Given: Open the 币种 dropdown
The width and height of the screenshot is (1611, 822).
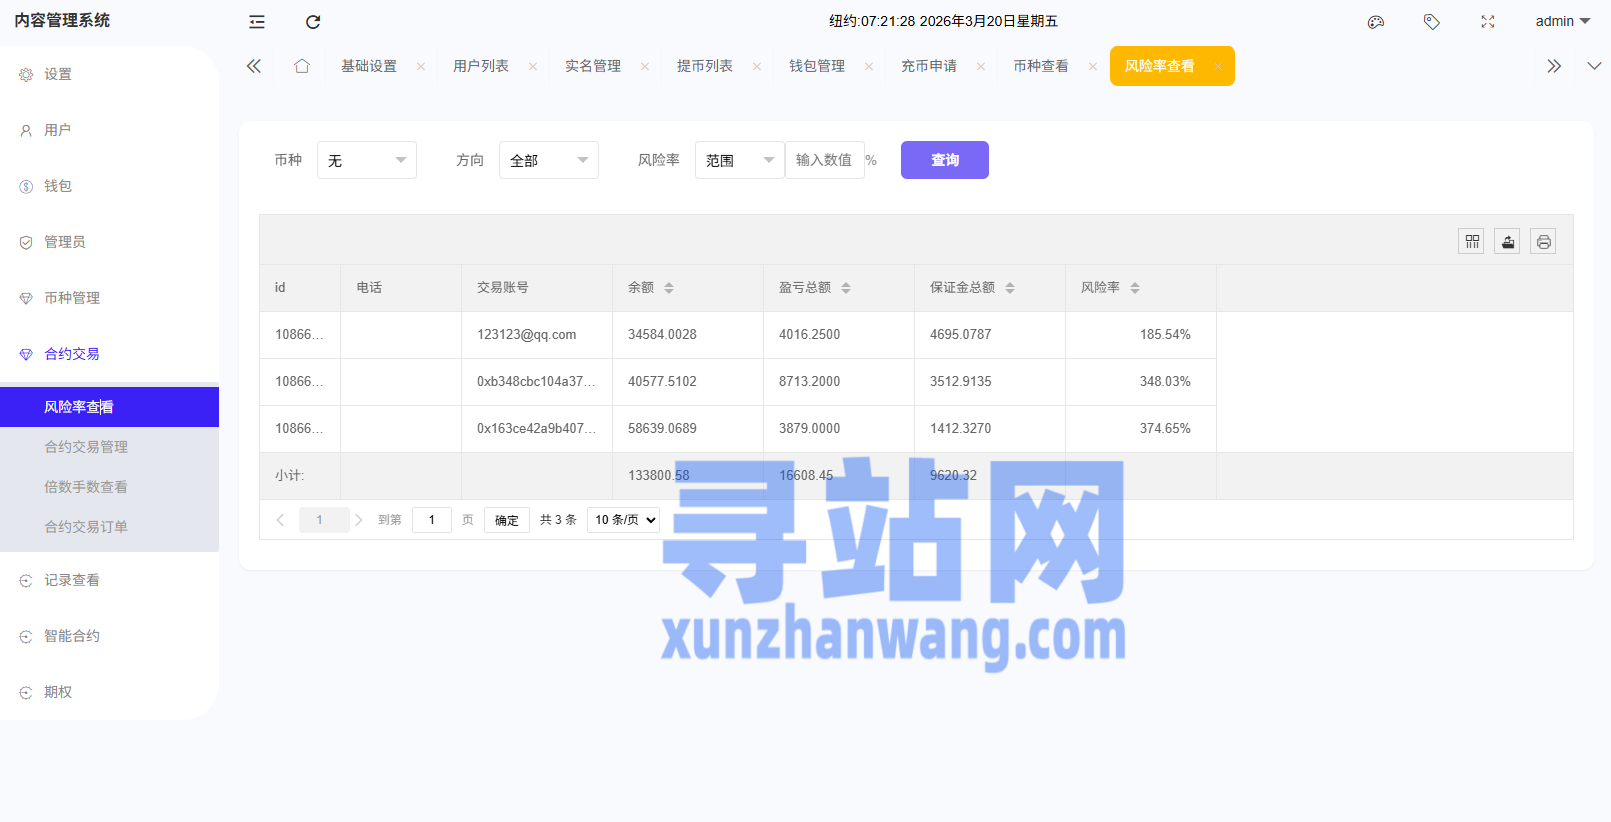Looking at the screenshot, I should pos(366,160).
